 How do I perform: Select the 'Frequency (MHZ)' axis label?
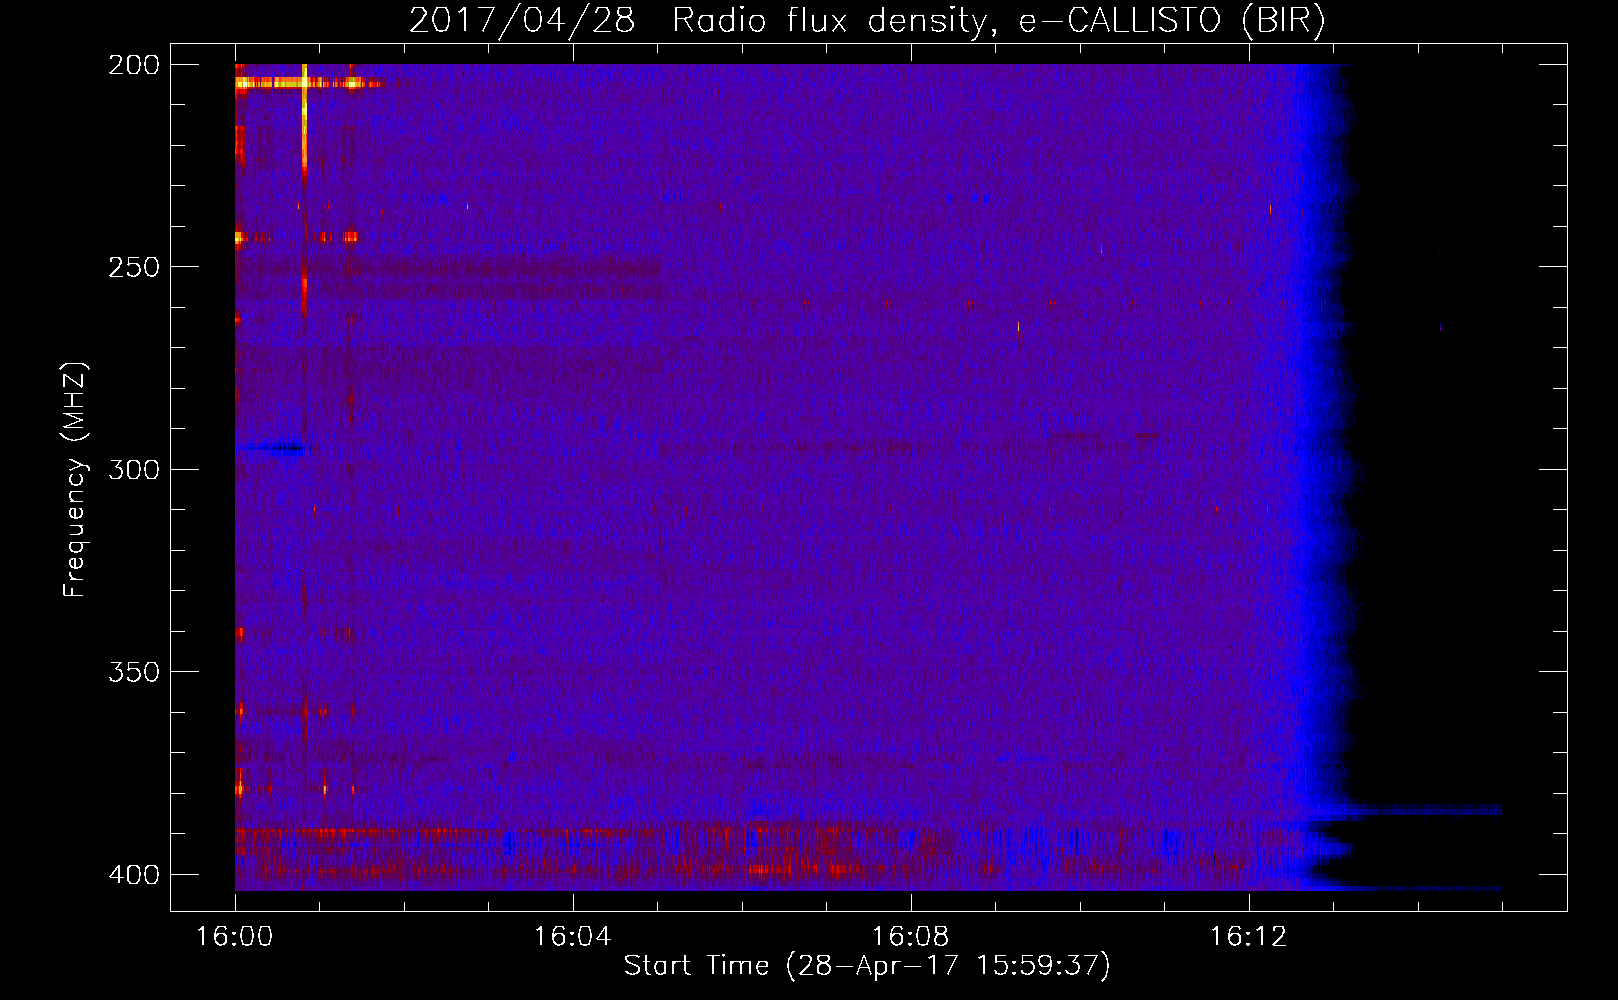point(75,480)
